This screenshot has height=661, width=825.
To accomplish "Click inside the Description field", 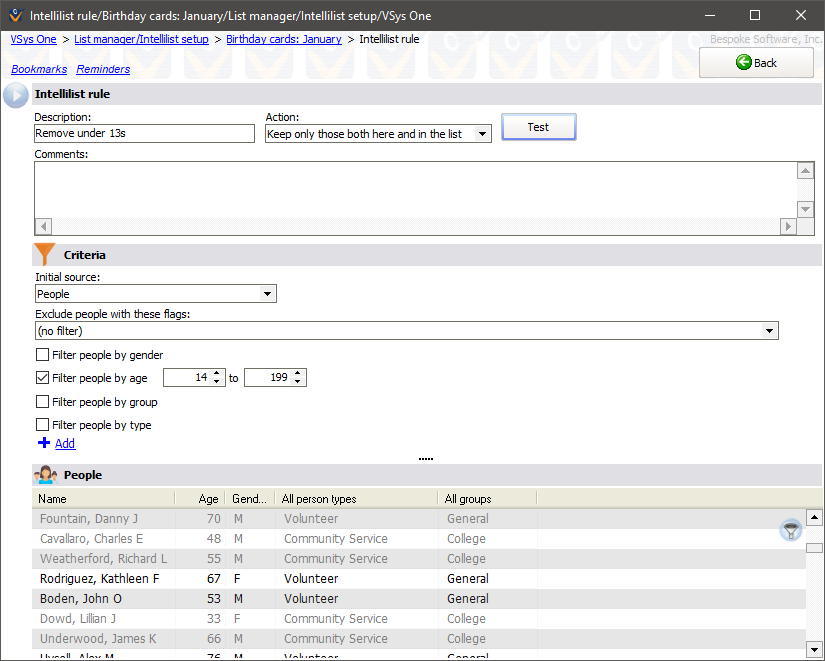I will [x=144, y=133].
